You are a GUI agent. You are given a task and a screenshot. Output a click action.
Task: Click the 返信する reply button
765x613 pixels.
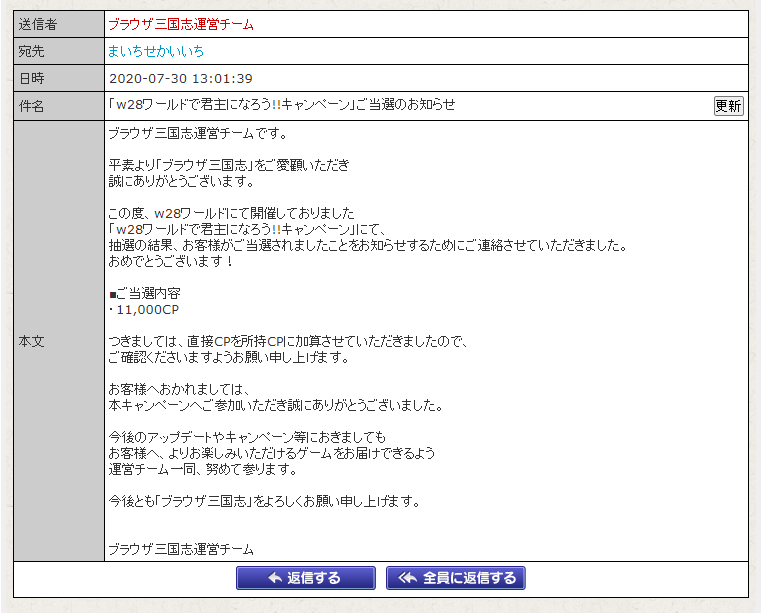[x=305, y=578]
